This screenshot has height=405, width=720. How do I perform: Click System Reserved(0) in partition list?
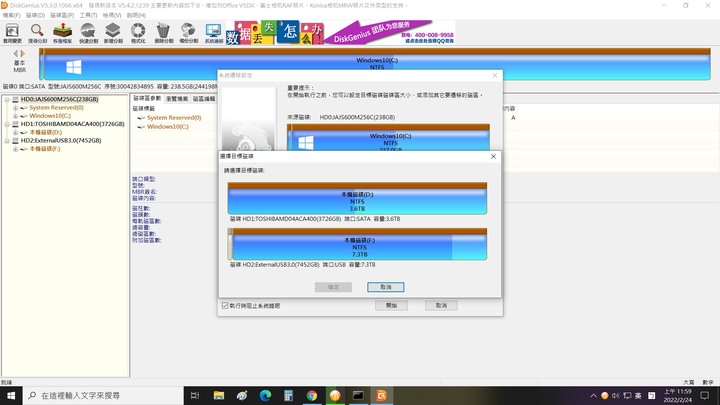tap(174, 118)
